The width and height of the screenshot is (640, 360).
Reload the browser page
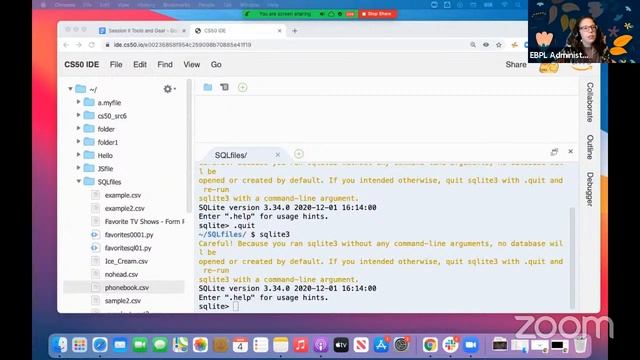point(91,45)
